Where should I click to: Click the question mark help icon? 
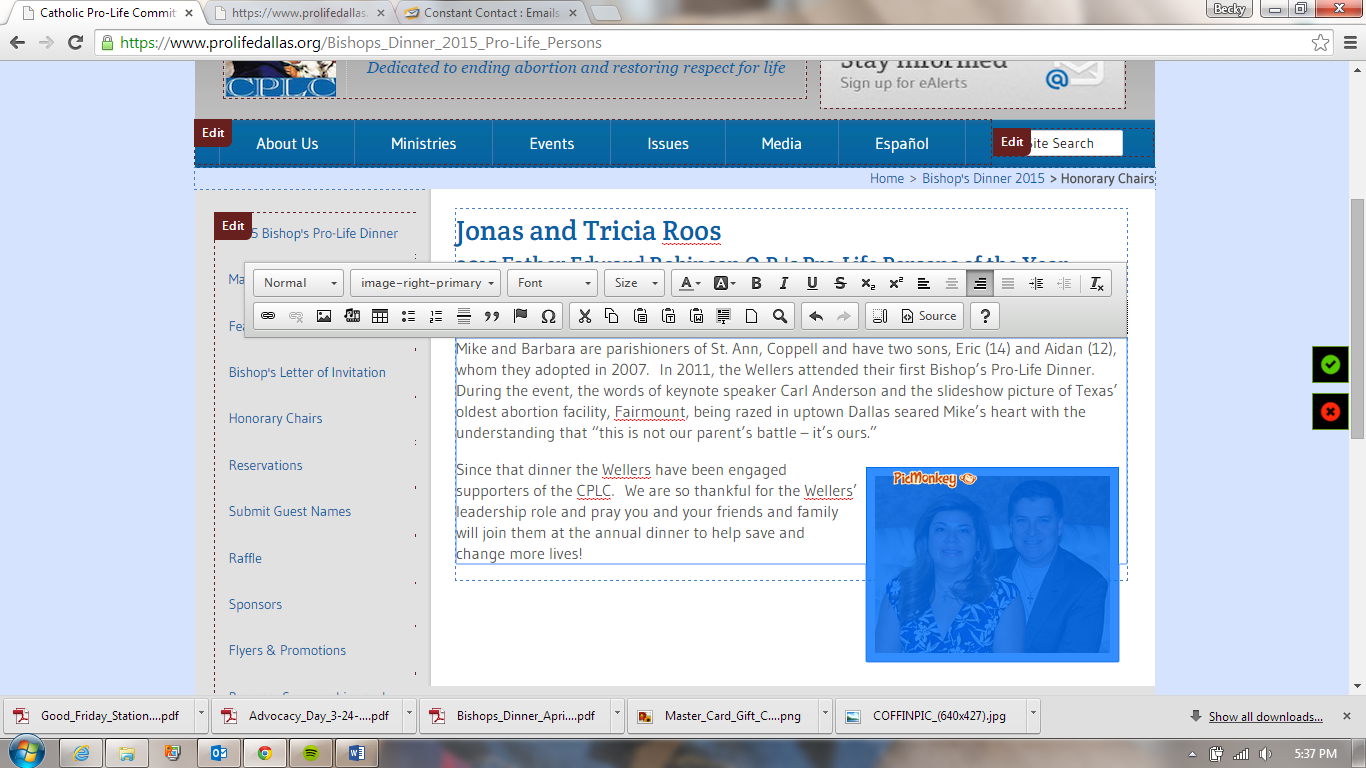(x=985, y=316)
